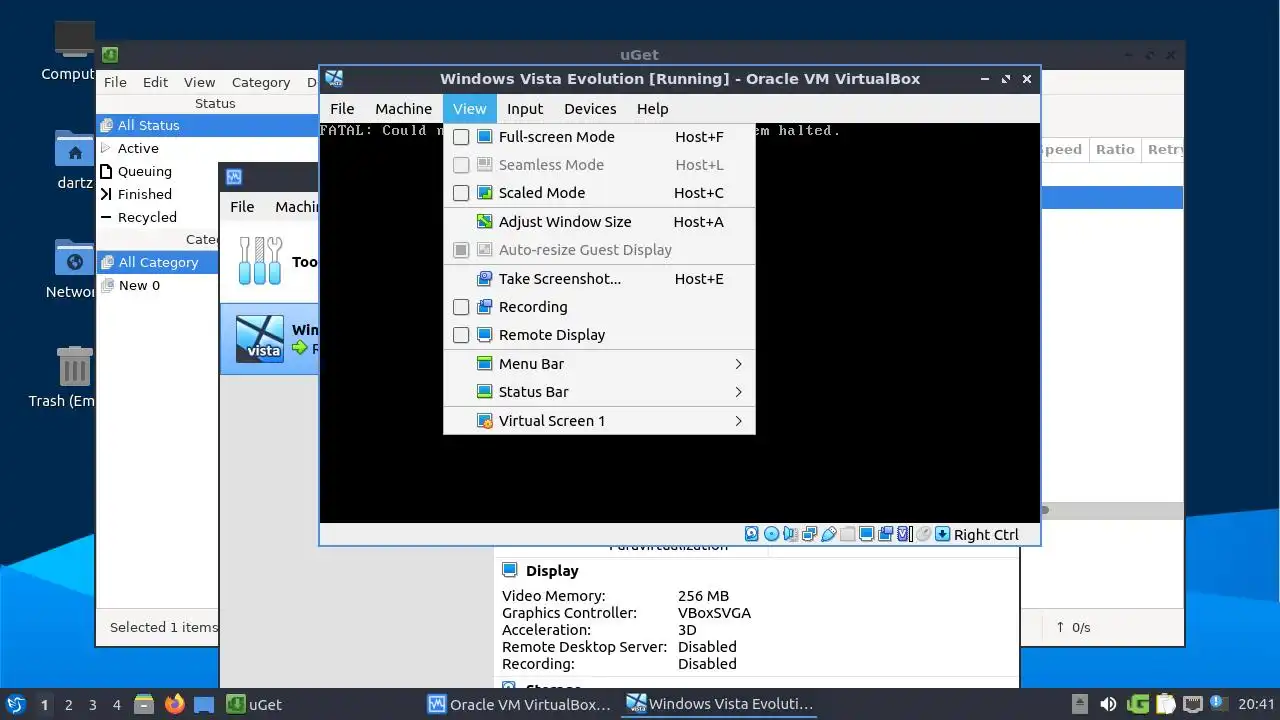The height and width of the screenshot is (720, 1280).
Task: Click the Auto-resize Guest Display checkbox
Action: tap(461, 250)
